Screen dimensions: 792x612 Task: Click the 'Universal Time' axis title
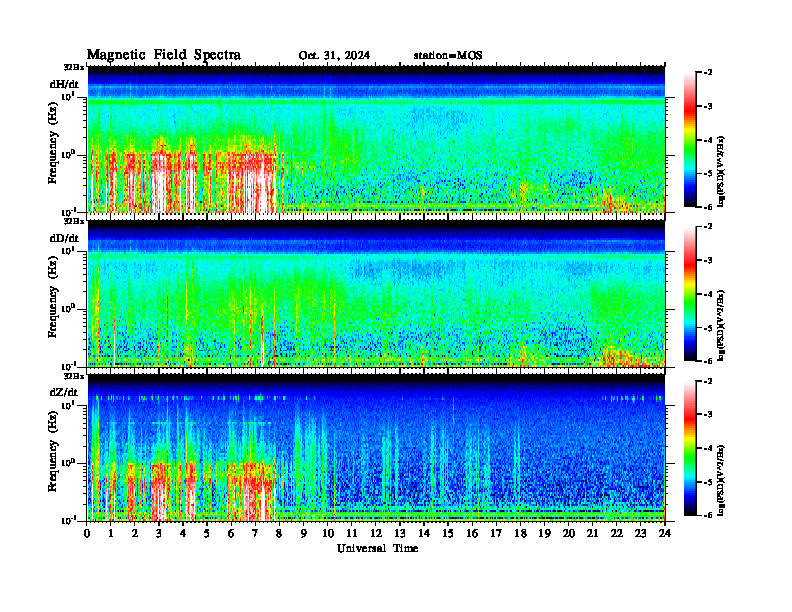pos(378,548)
